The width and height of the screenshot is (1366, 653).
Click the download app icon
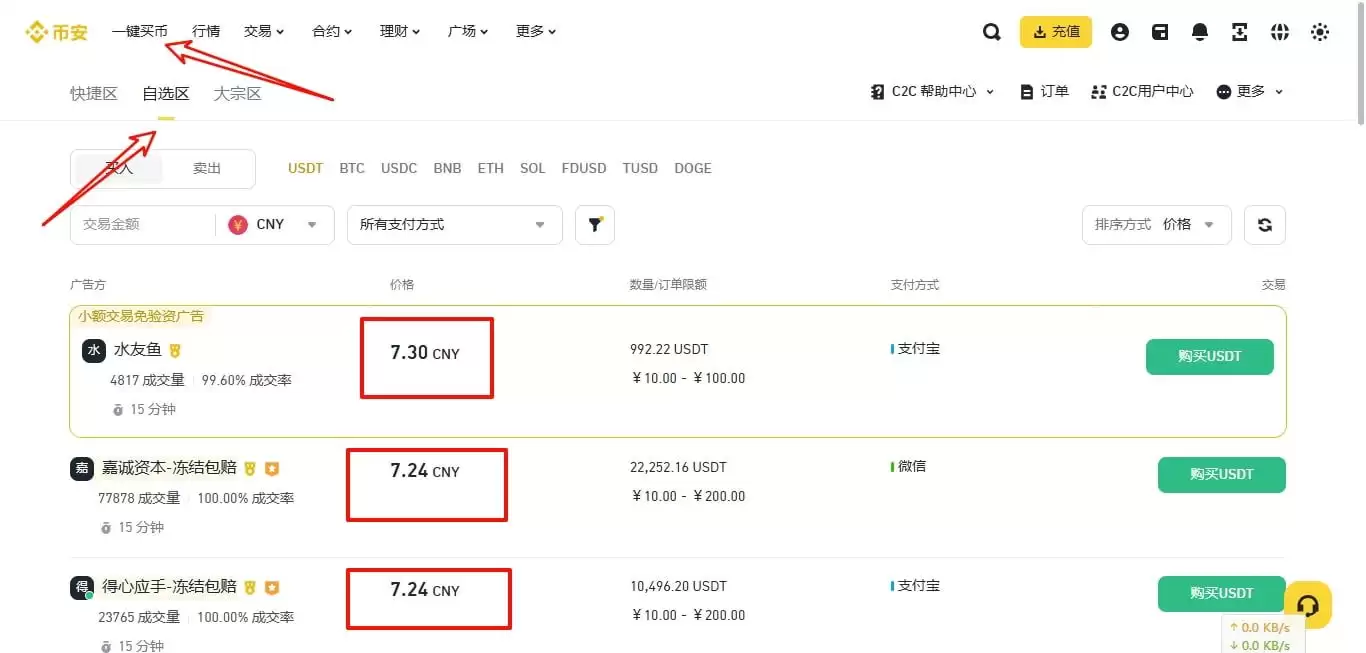(x=1239, y=31)
